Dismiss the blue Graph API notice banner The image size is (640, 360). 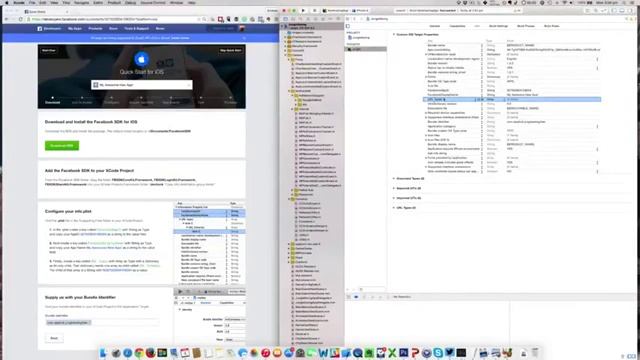point(244,38)
